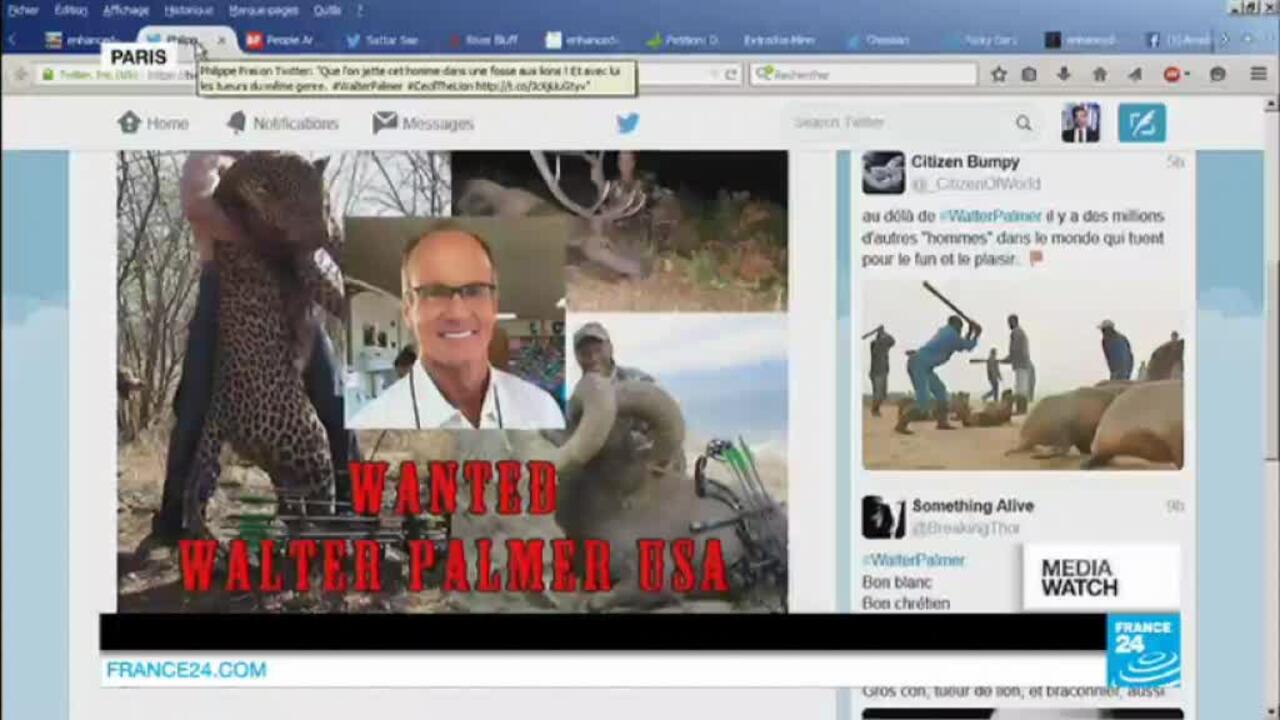Open the Firefox hamburger menu icon
The width and height of the screenshot is (1280, 720).
[x=1256, y=73]
